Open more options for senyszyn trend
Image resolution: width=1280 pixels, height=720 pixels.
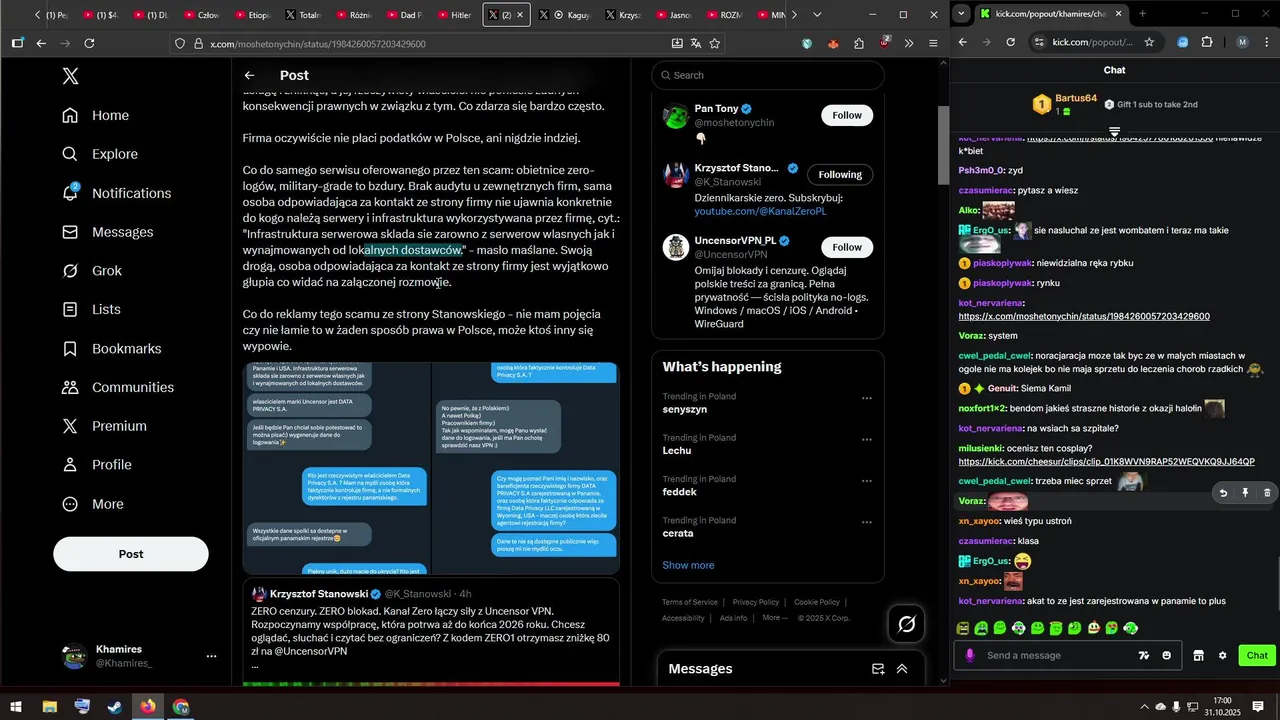point(867,397)
